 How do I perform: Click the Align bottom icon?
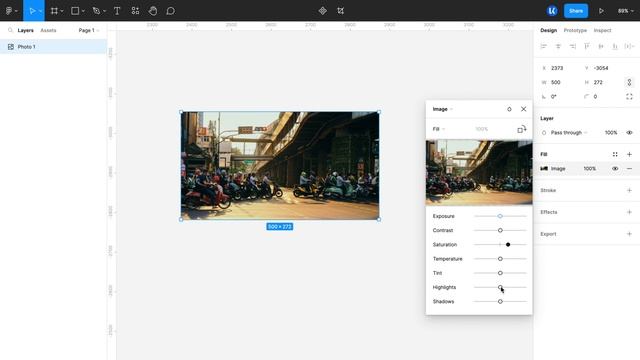click(615, 46)
